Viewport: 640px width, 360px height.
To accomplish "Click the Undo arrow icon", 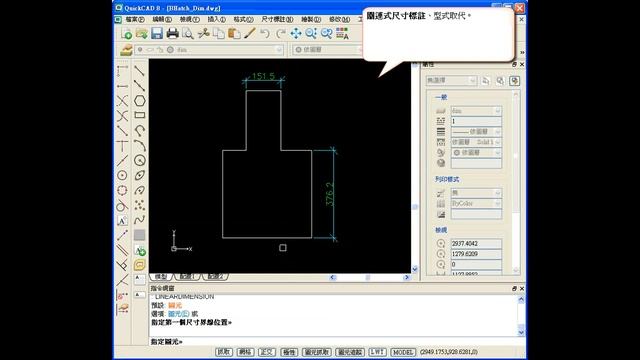I will [265, 33].
